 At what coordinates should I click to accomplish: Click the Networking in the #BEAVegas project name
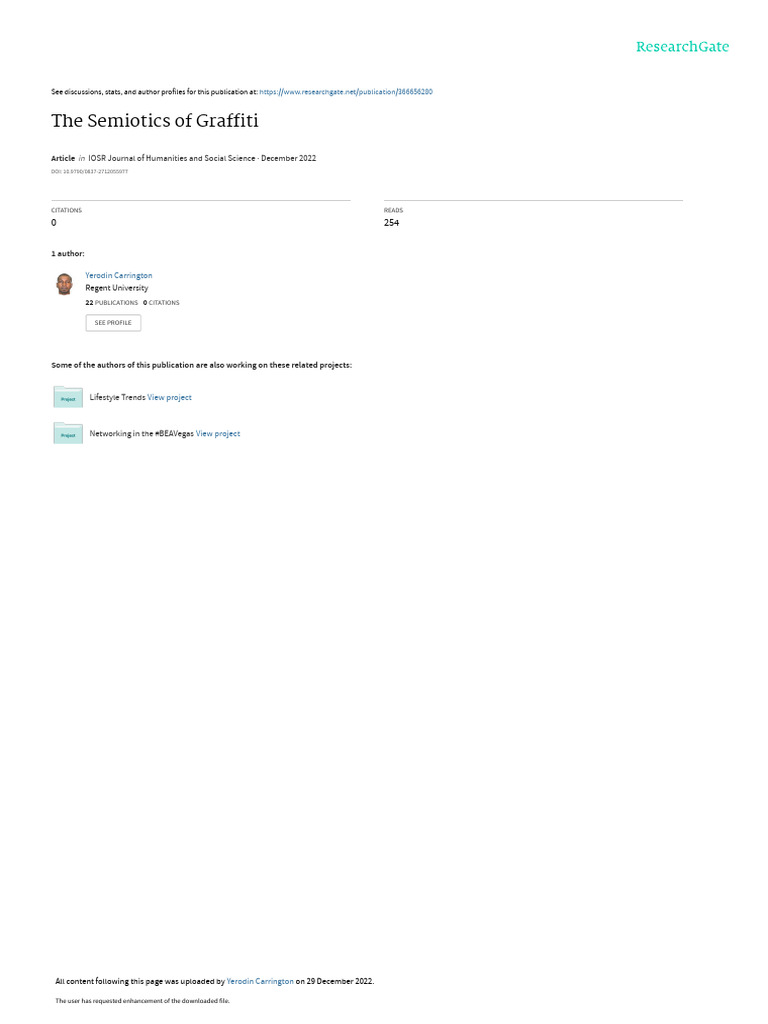142,434
